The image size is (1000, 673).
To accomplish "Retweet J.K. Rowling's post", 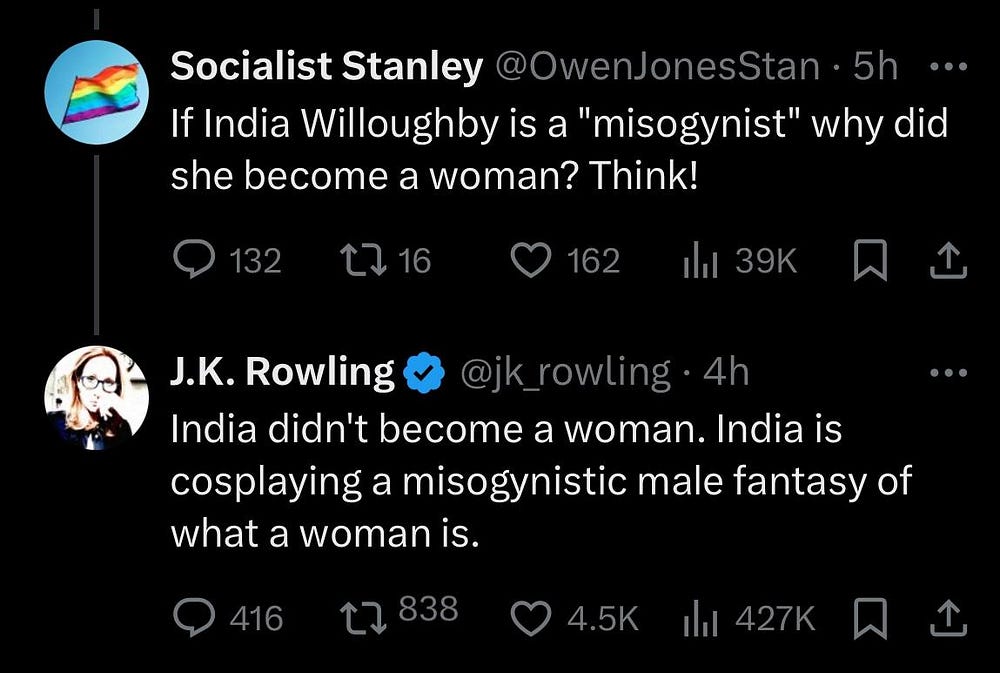I will point(357,618).
